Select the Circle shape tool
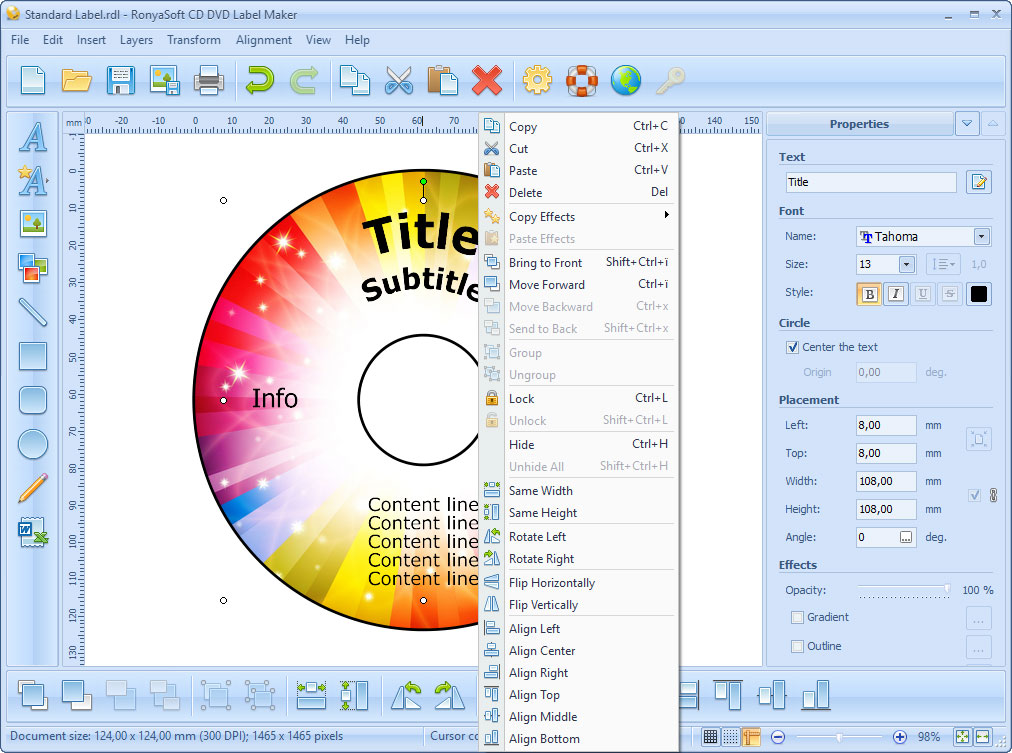1012x753 pixels. pos(33,444)
